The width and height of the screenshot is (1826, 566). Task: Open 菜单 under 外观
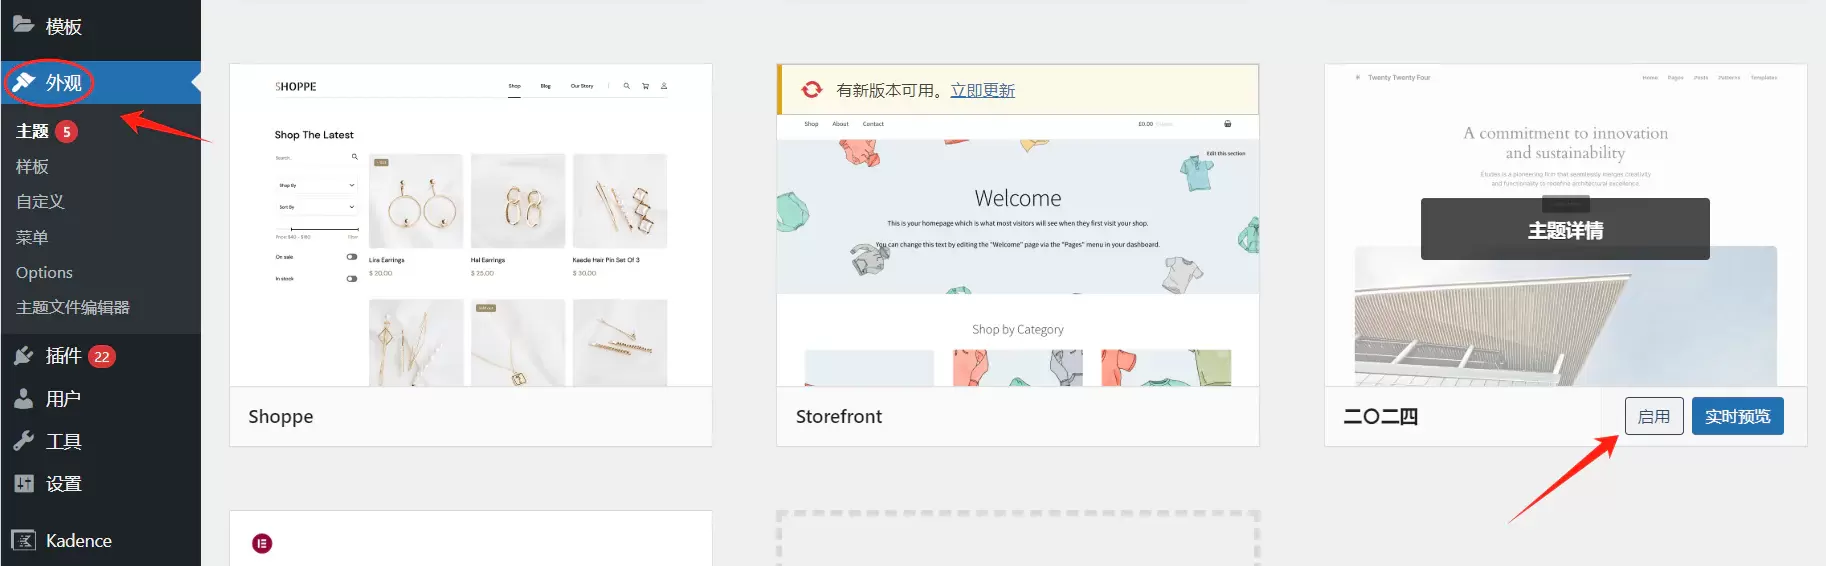click(32, 237)
